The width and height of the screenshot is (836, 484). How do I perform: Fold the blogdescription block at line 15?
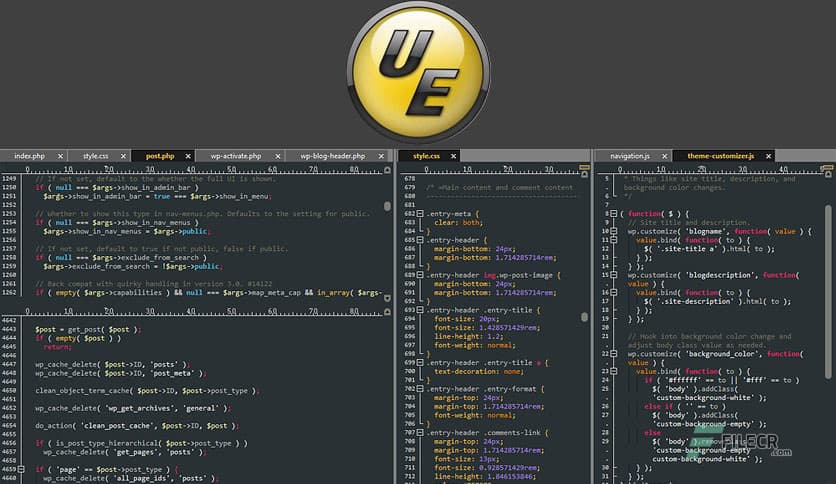614,275
